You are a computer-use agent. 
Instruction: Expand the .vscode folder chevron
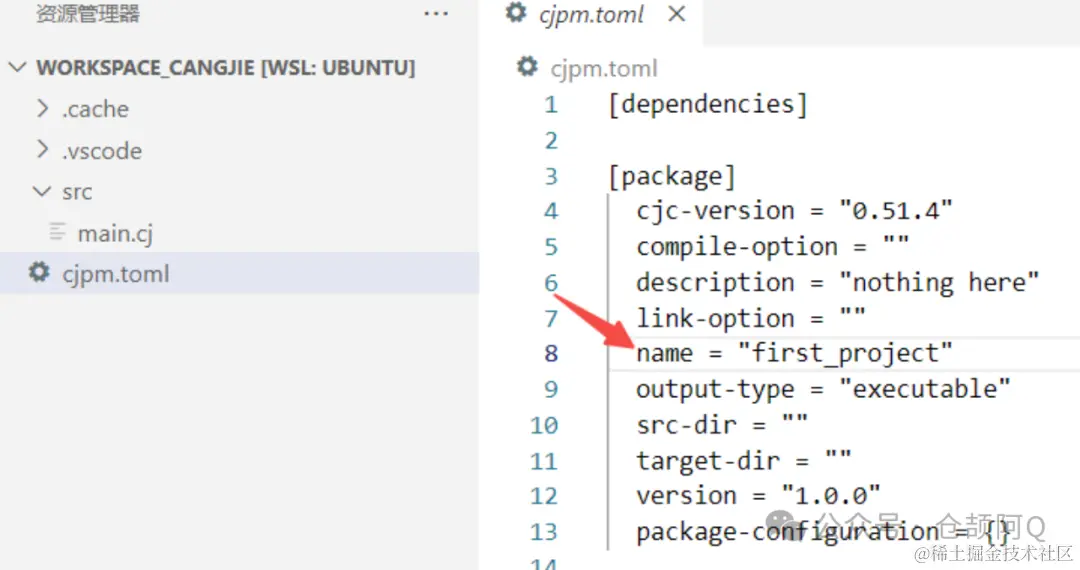43,149
